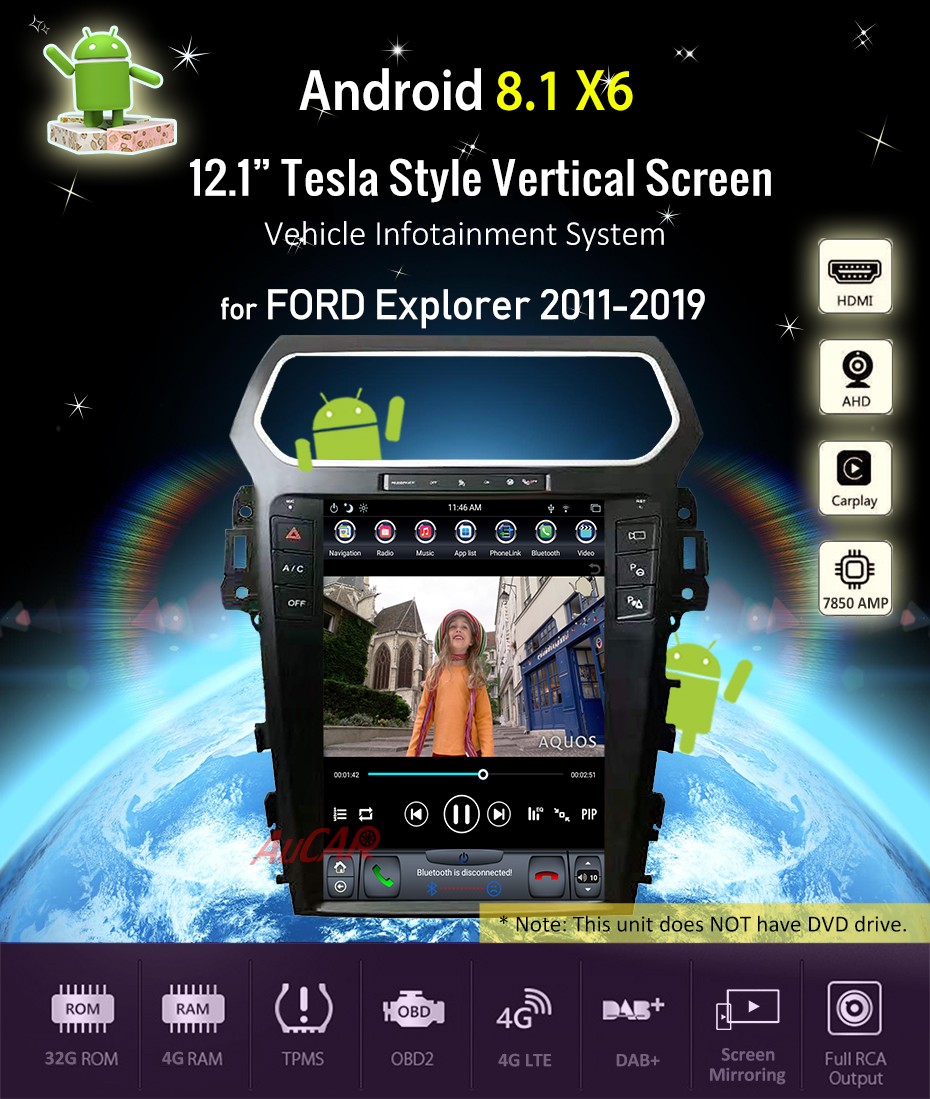Tap the OFF climate button
Image resolution: width=930 pixels, height=1099 pixels.
tap(296, 602)
